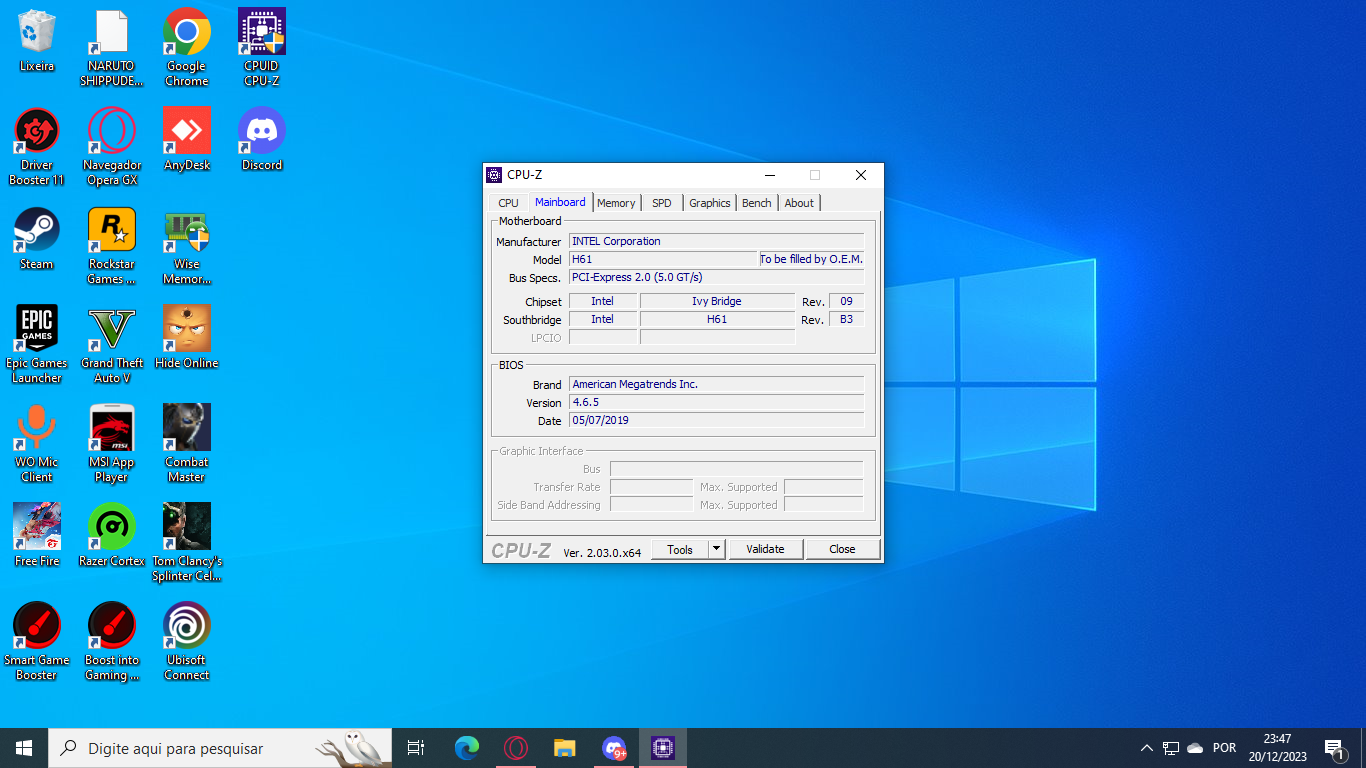The width and height of the screenshot is (1366, 768).
Task: Open the Discord desktop shortcut
Action: click(262, 139)
